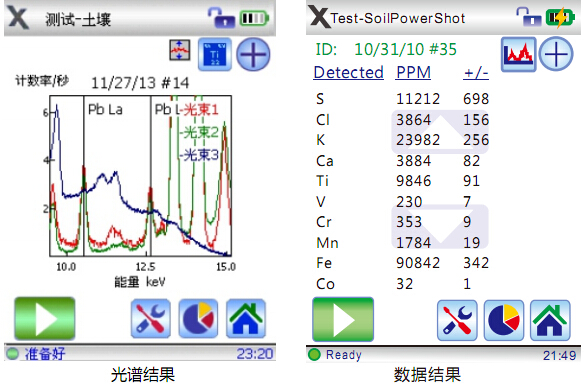The width and height of the screenshot is (584, 391).
Task: Open pie chart icon on data screen
Action: [504, 320]
